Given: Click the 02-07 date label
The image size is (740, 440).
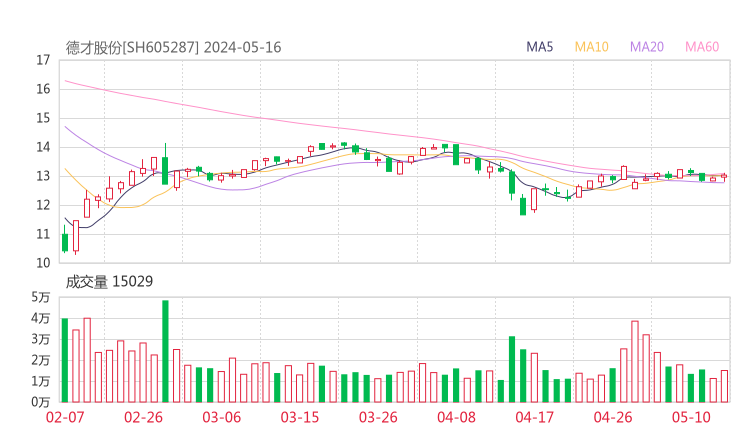Looking at the screenshot, I should click(65, 417).
